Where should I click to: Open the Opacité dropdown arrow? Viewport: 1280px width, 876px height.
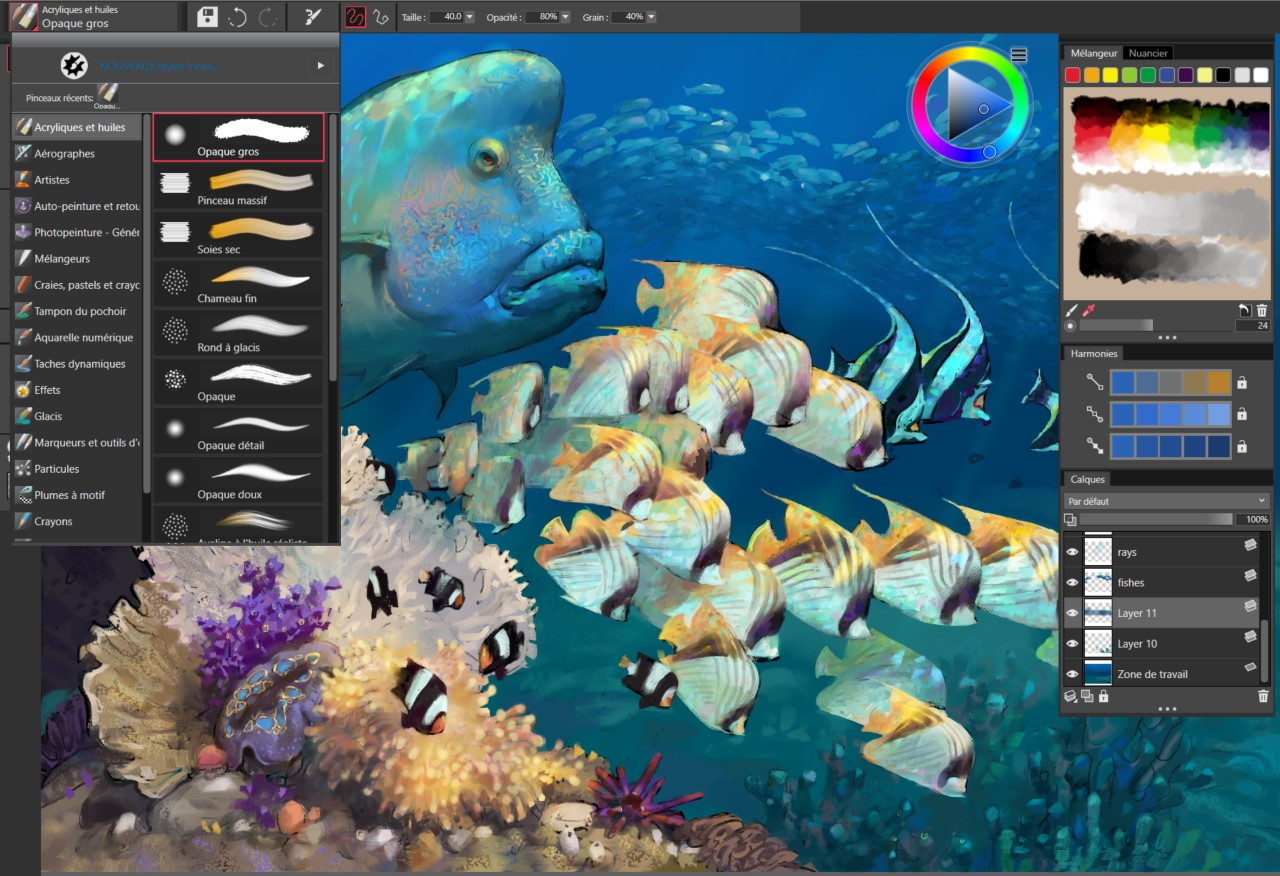pos(565,17)
